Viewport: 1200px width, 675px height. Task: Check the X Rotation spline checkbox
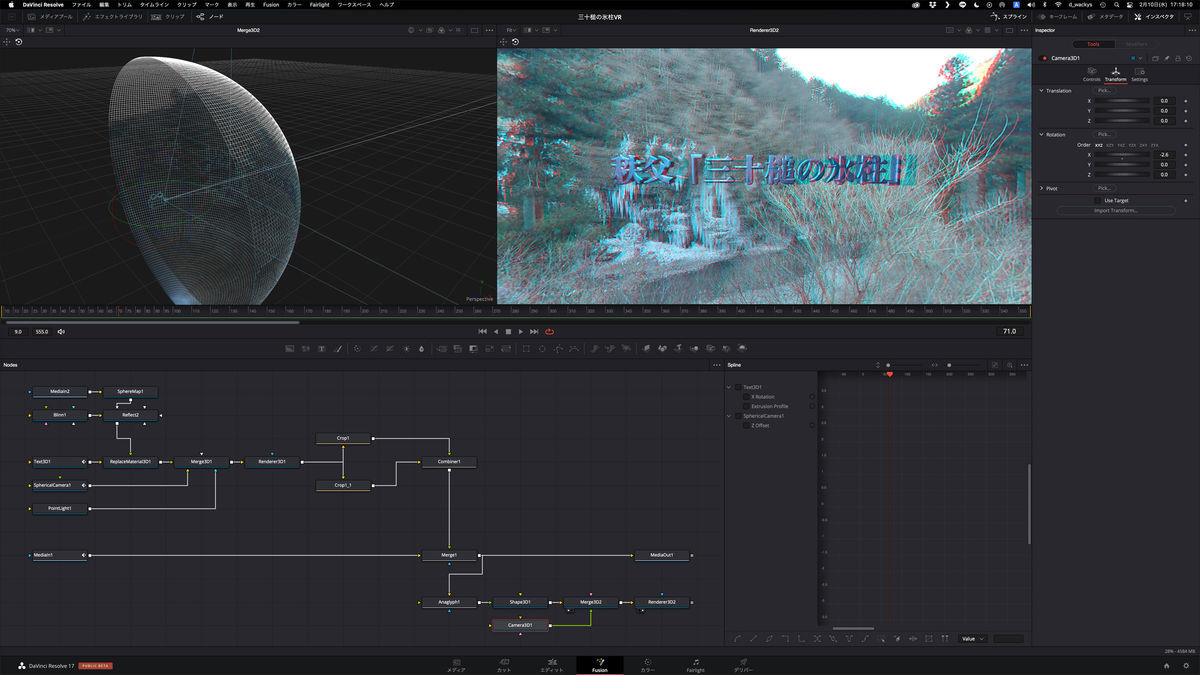(746, 397)
